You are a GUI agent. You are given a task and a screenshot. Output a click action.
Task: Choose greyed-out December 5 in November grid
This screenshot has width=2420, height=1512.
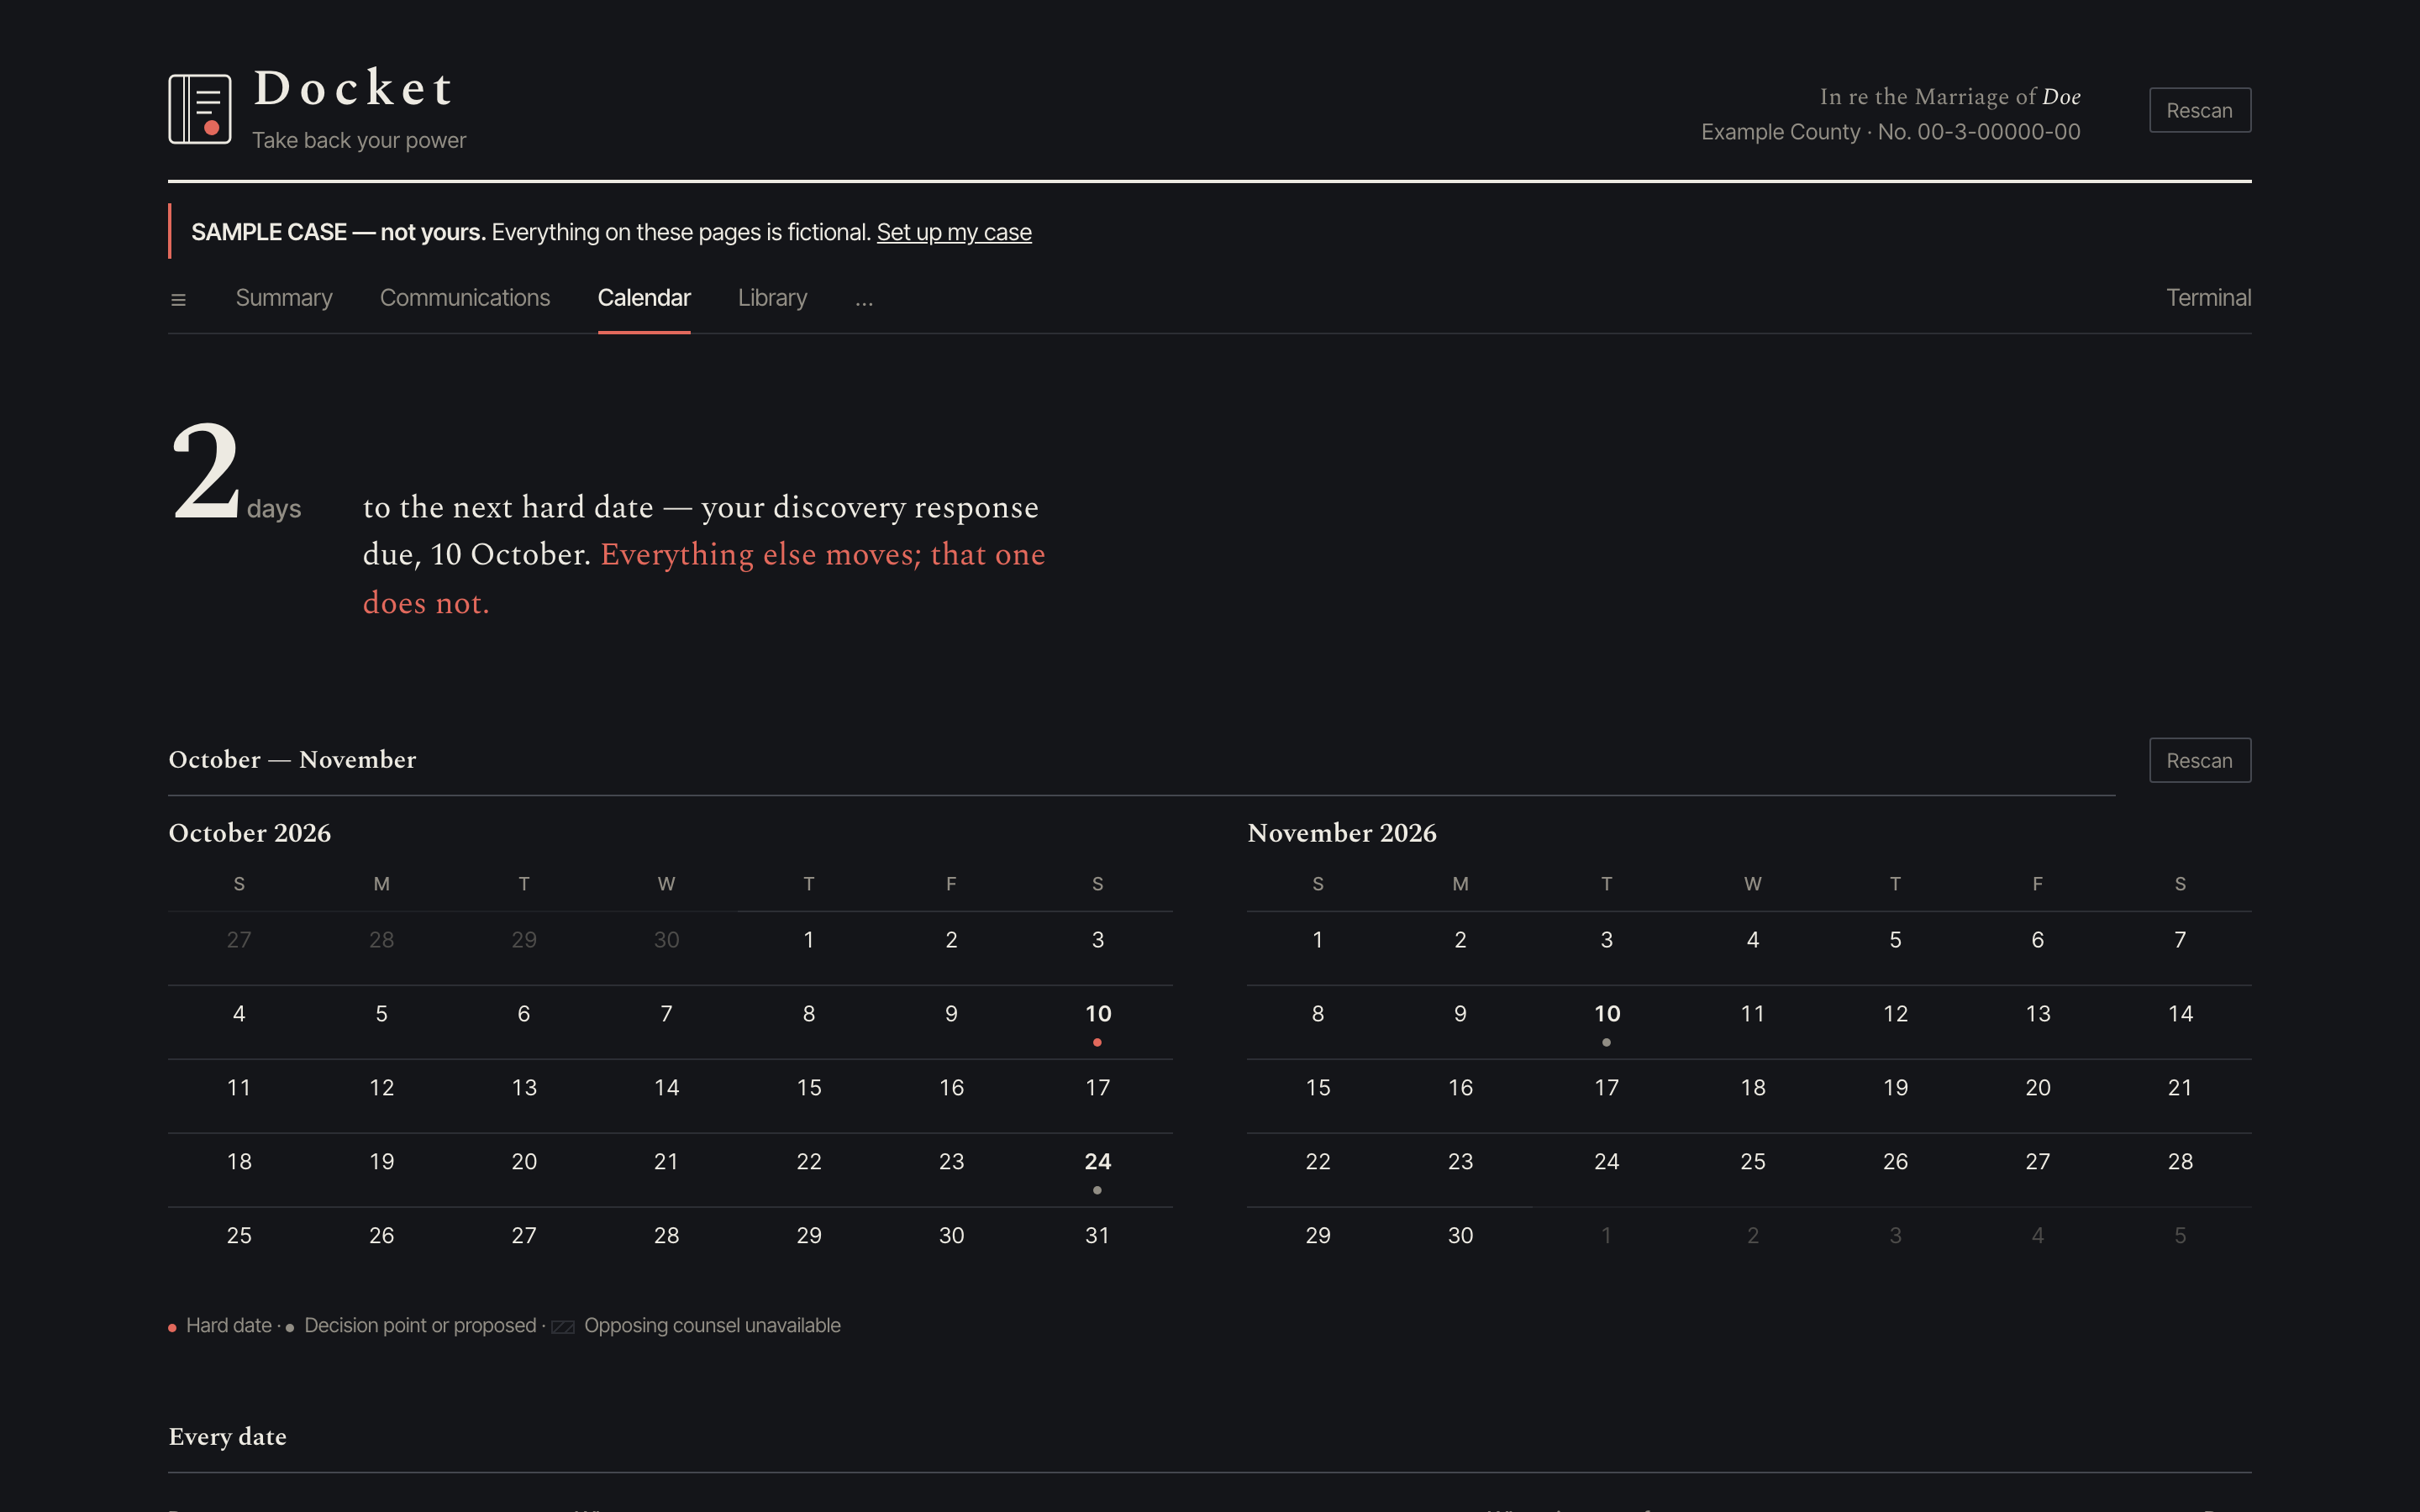click(2180, 1236)
